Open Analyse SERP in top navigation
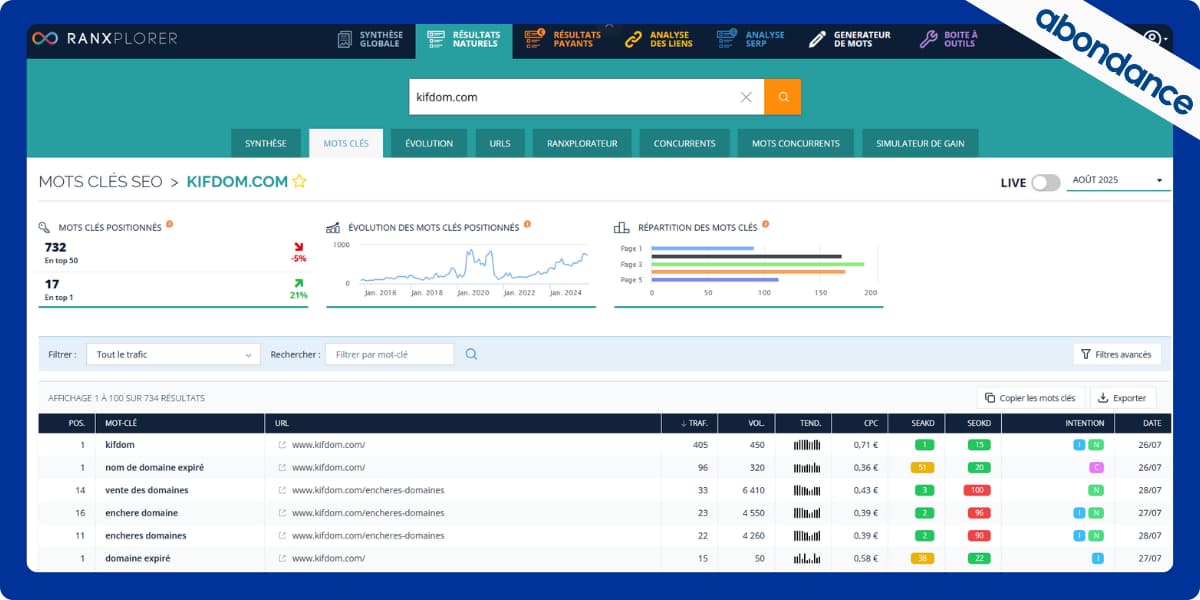 tap(751, 39)
